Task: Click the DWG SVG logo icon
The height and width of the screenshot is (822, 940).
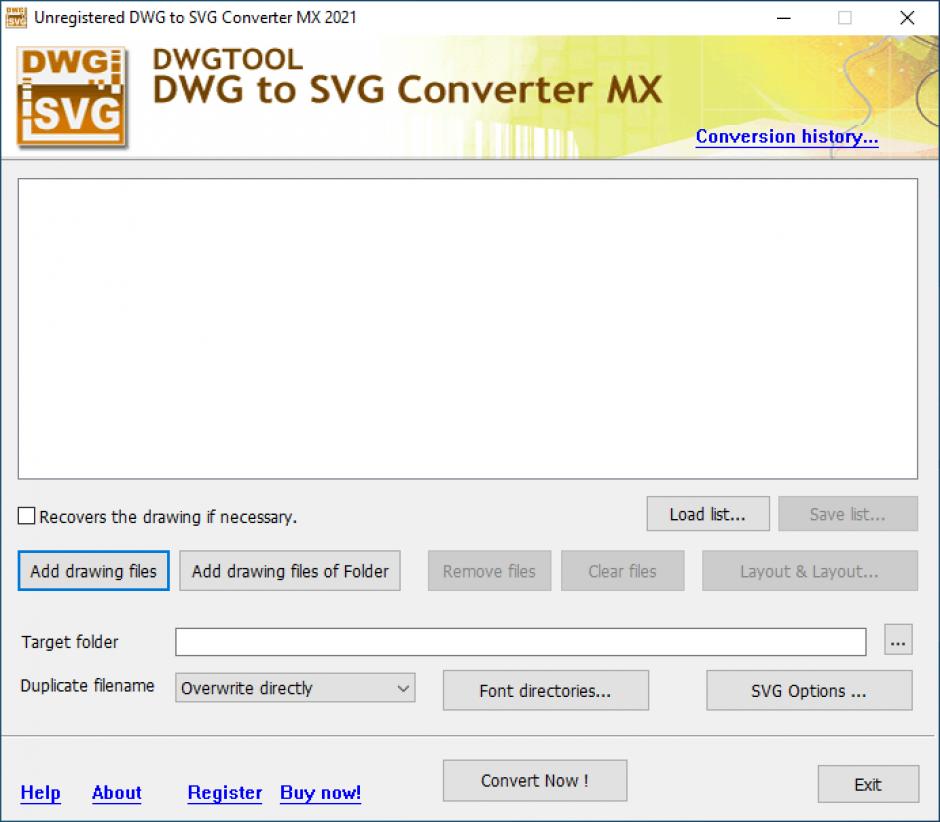Action: [72, 97]
